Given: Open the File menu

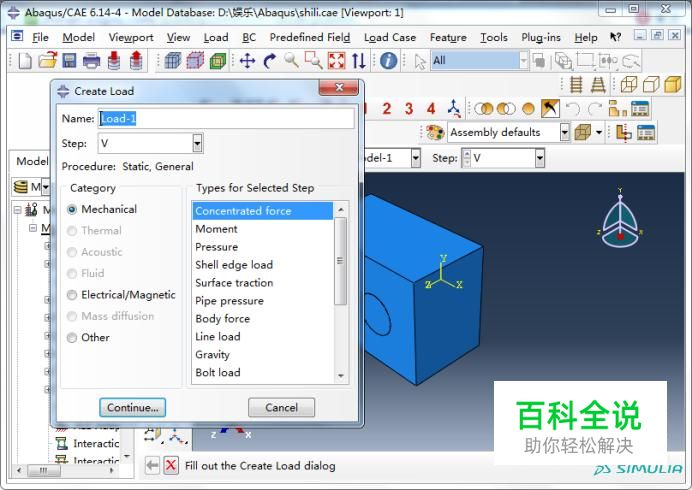Looking at the screenshot, I should tap(40, 38).
